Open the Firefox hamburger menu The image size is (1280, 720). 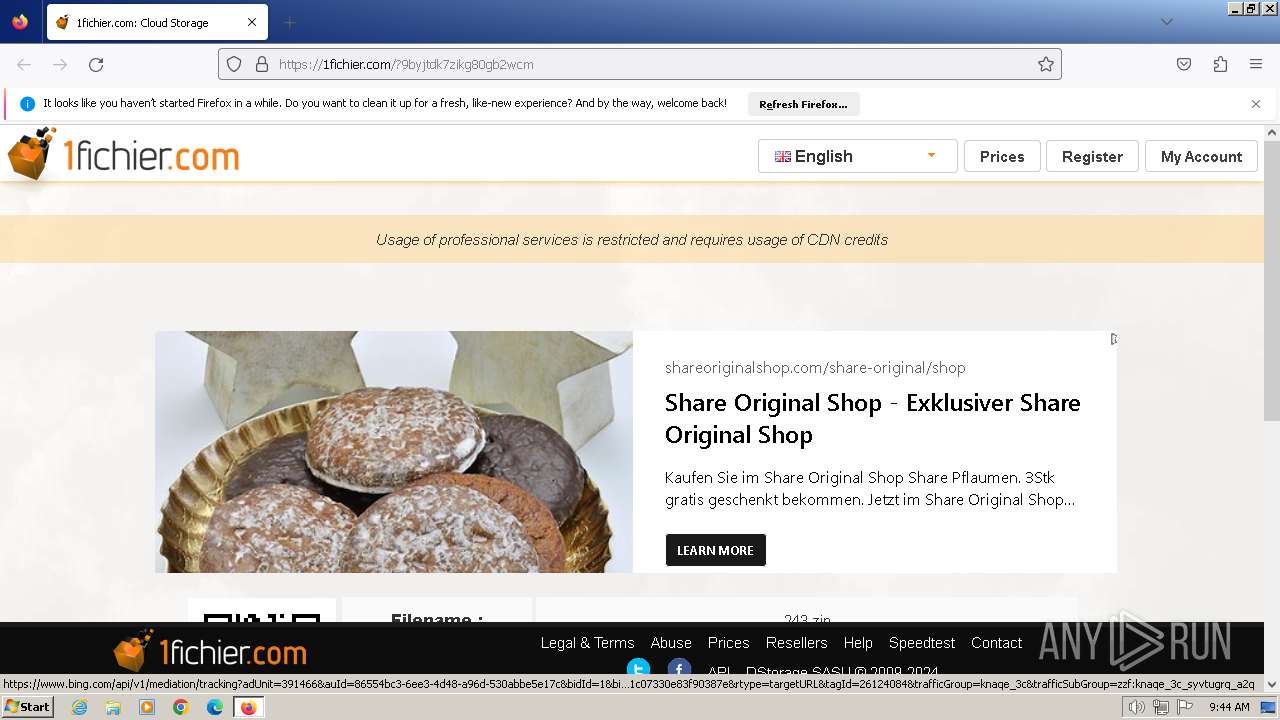(x=1256, y=64)
